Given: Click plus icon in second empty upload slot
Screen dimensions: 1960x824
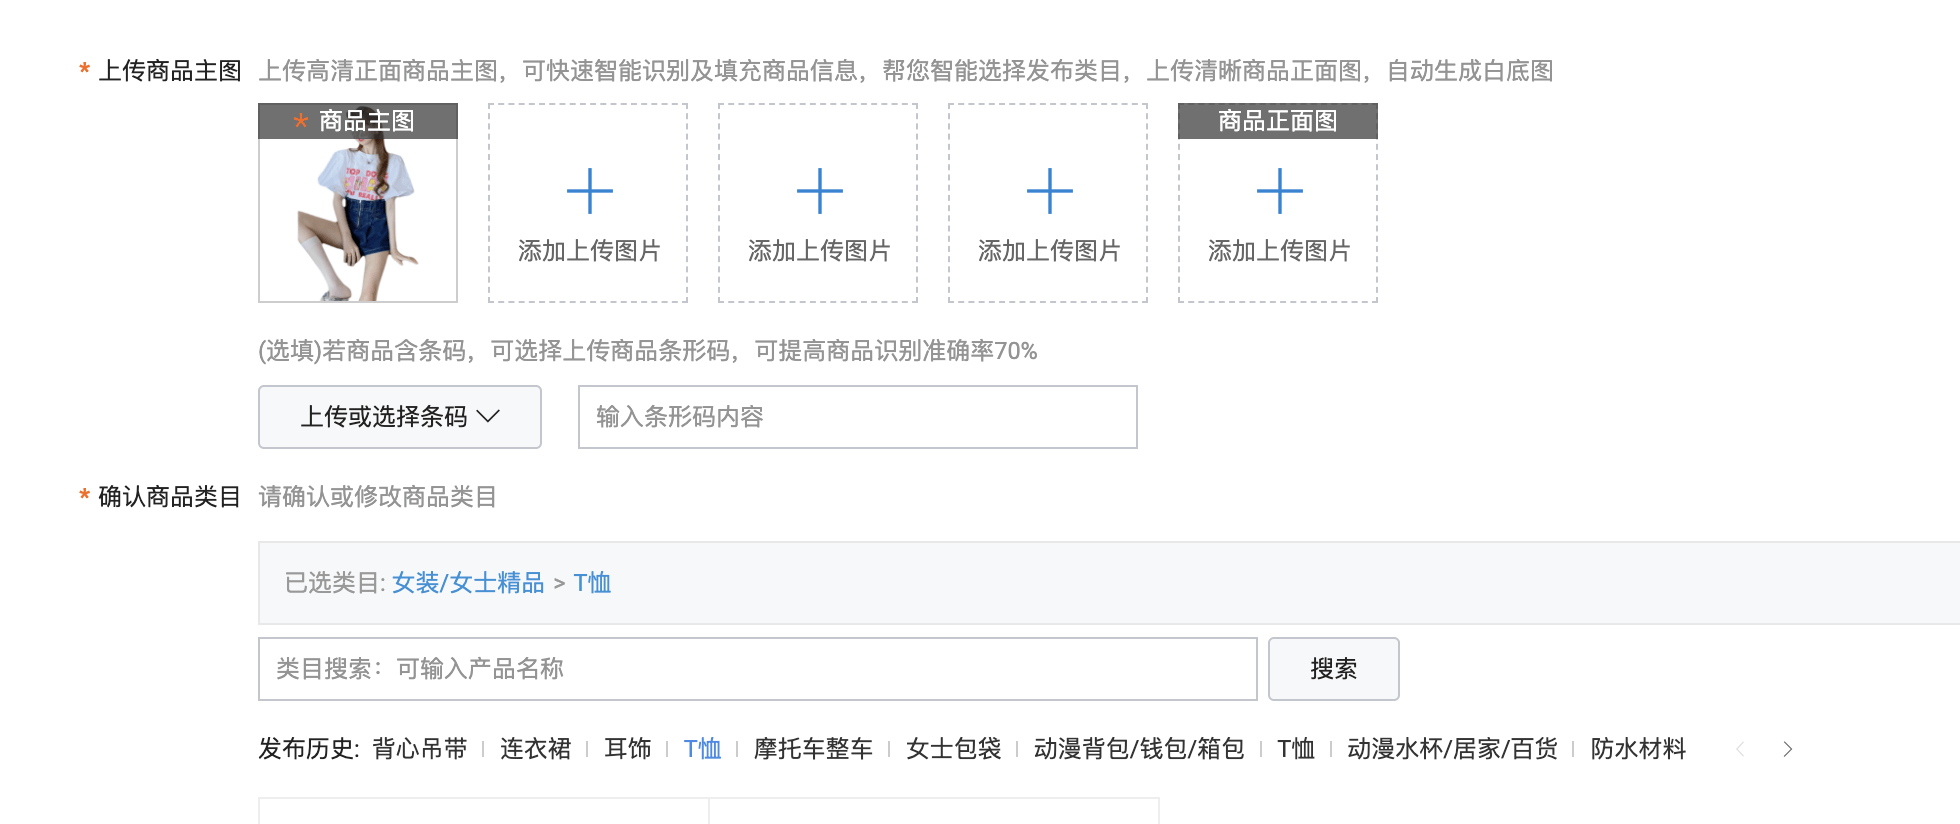Looking at the screenshot, I should pos(819,191).
